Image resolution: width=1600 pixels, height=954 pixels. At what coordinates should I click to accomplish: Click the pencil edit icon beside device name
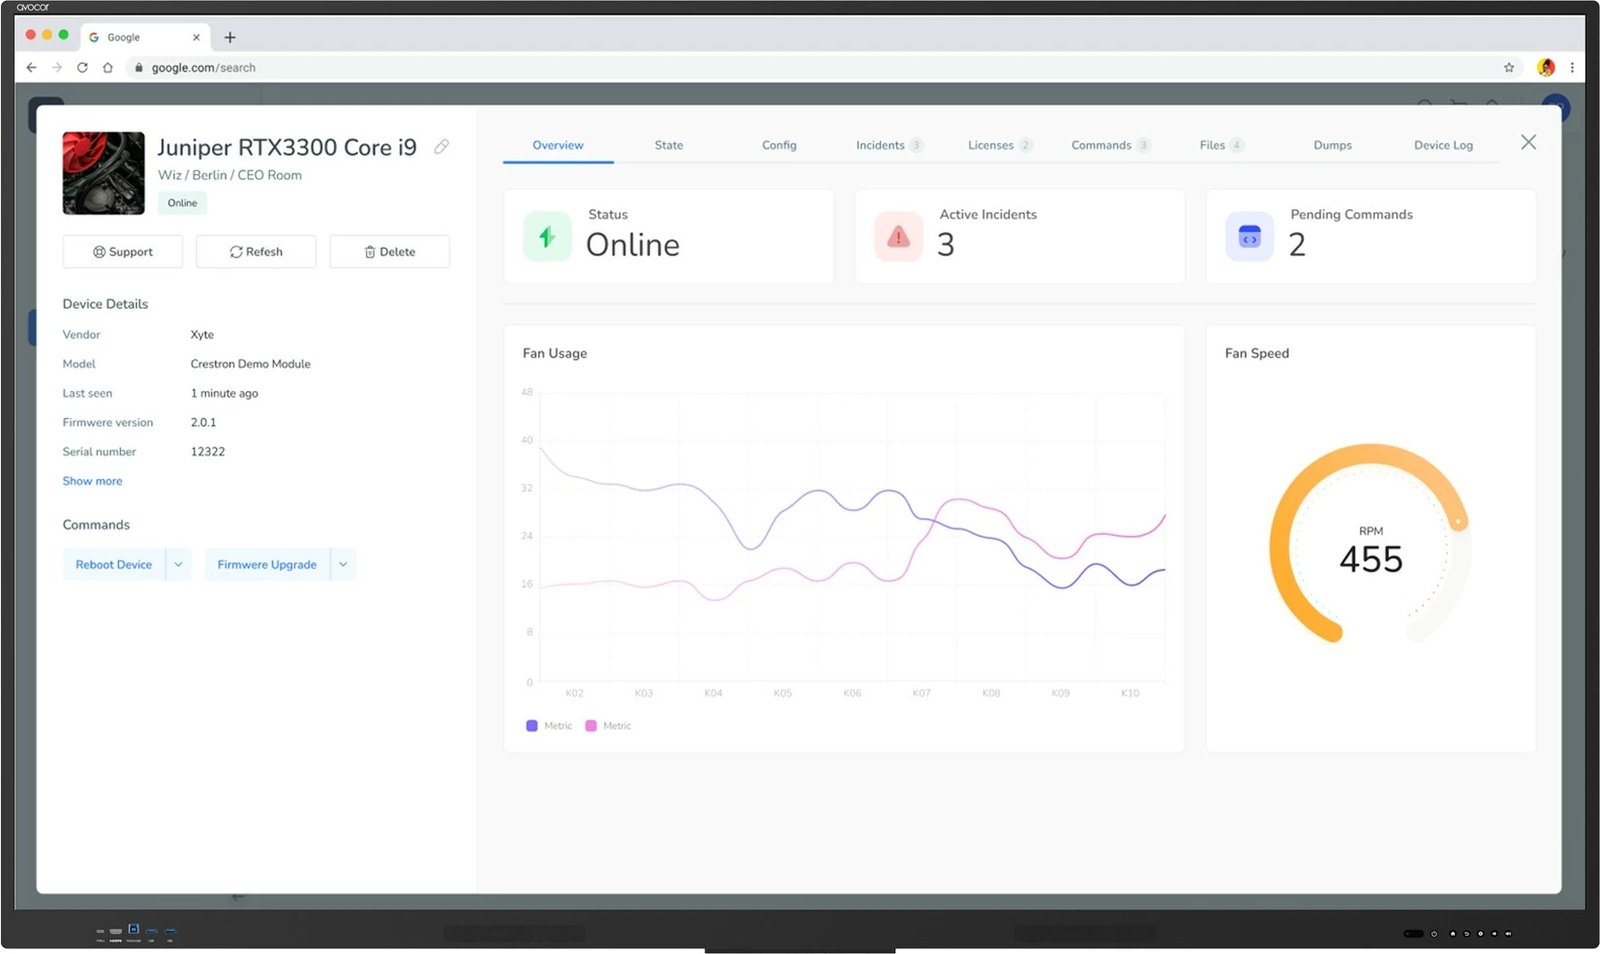coord(441,147)
